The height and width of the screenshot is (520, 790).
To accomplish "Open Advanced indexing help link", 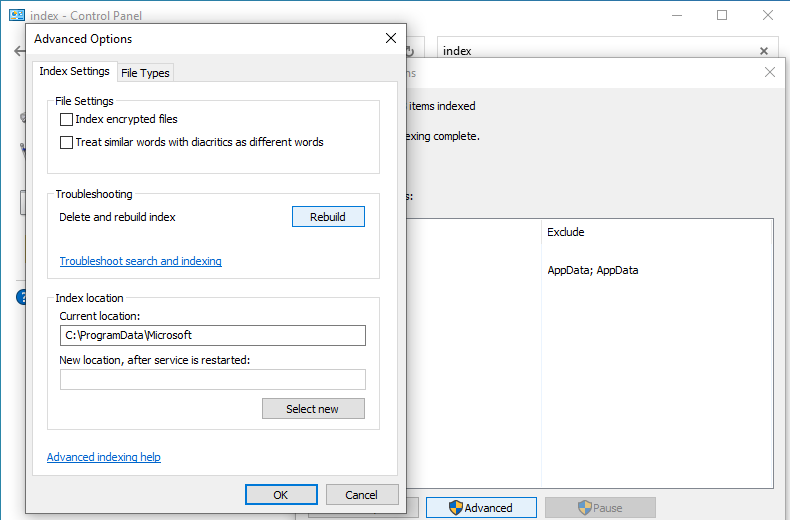I will point(103,457).
